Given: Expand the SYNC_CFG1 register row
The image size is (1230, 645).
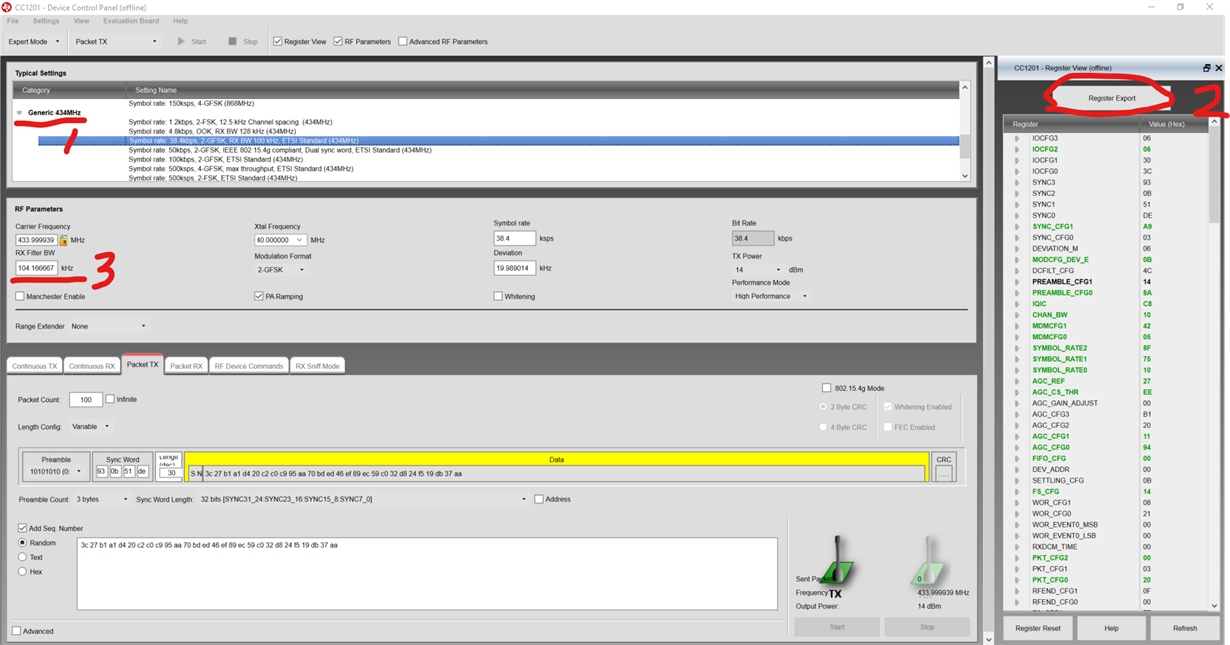Looking at the screenshot, I should 1017,226.
